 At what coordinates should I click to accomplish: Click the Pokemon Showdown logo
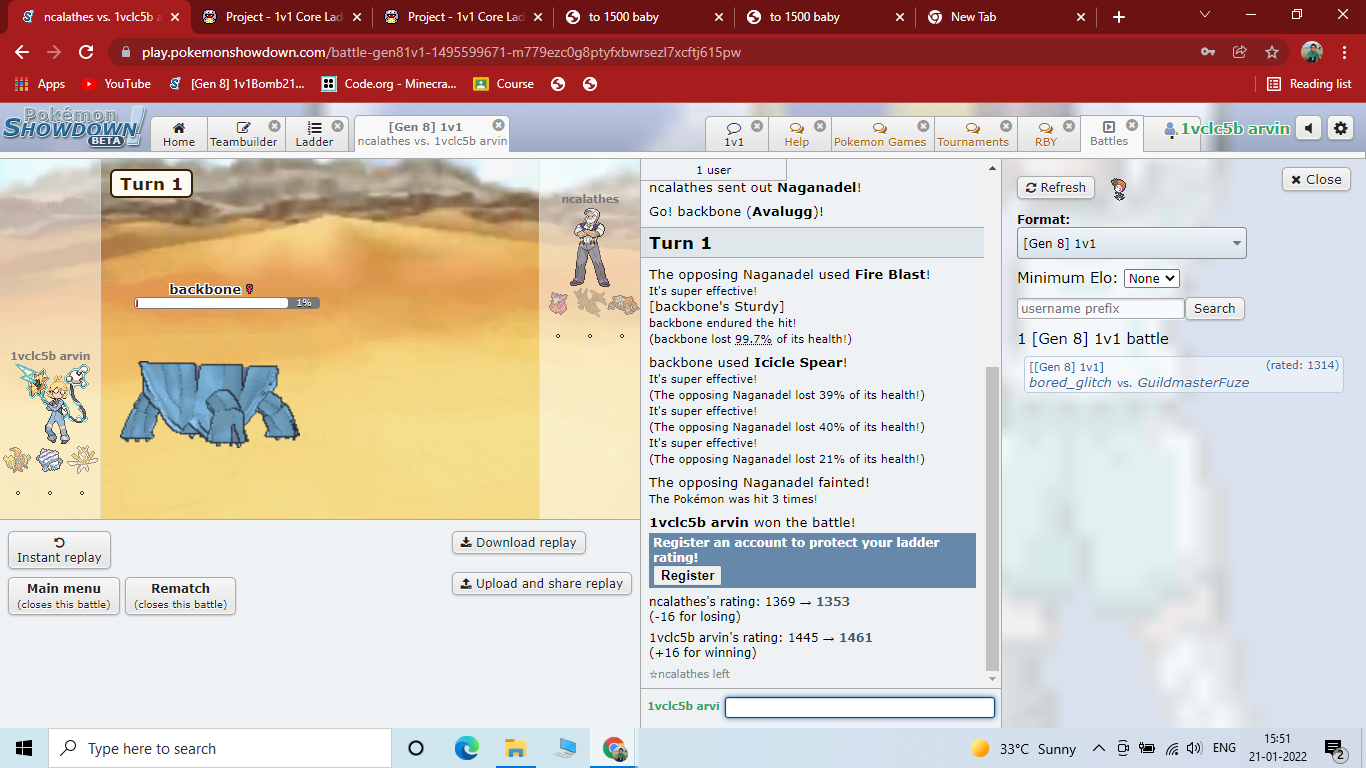[73, 128]
